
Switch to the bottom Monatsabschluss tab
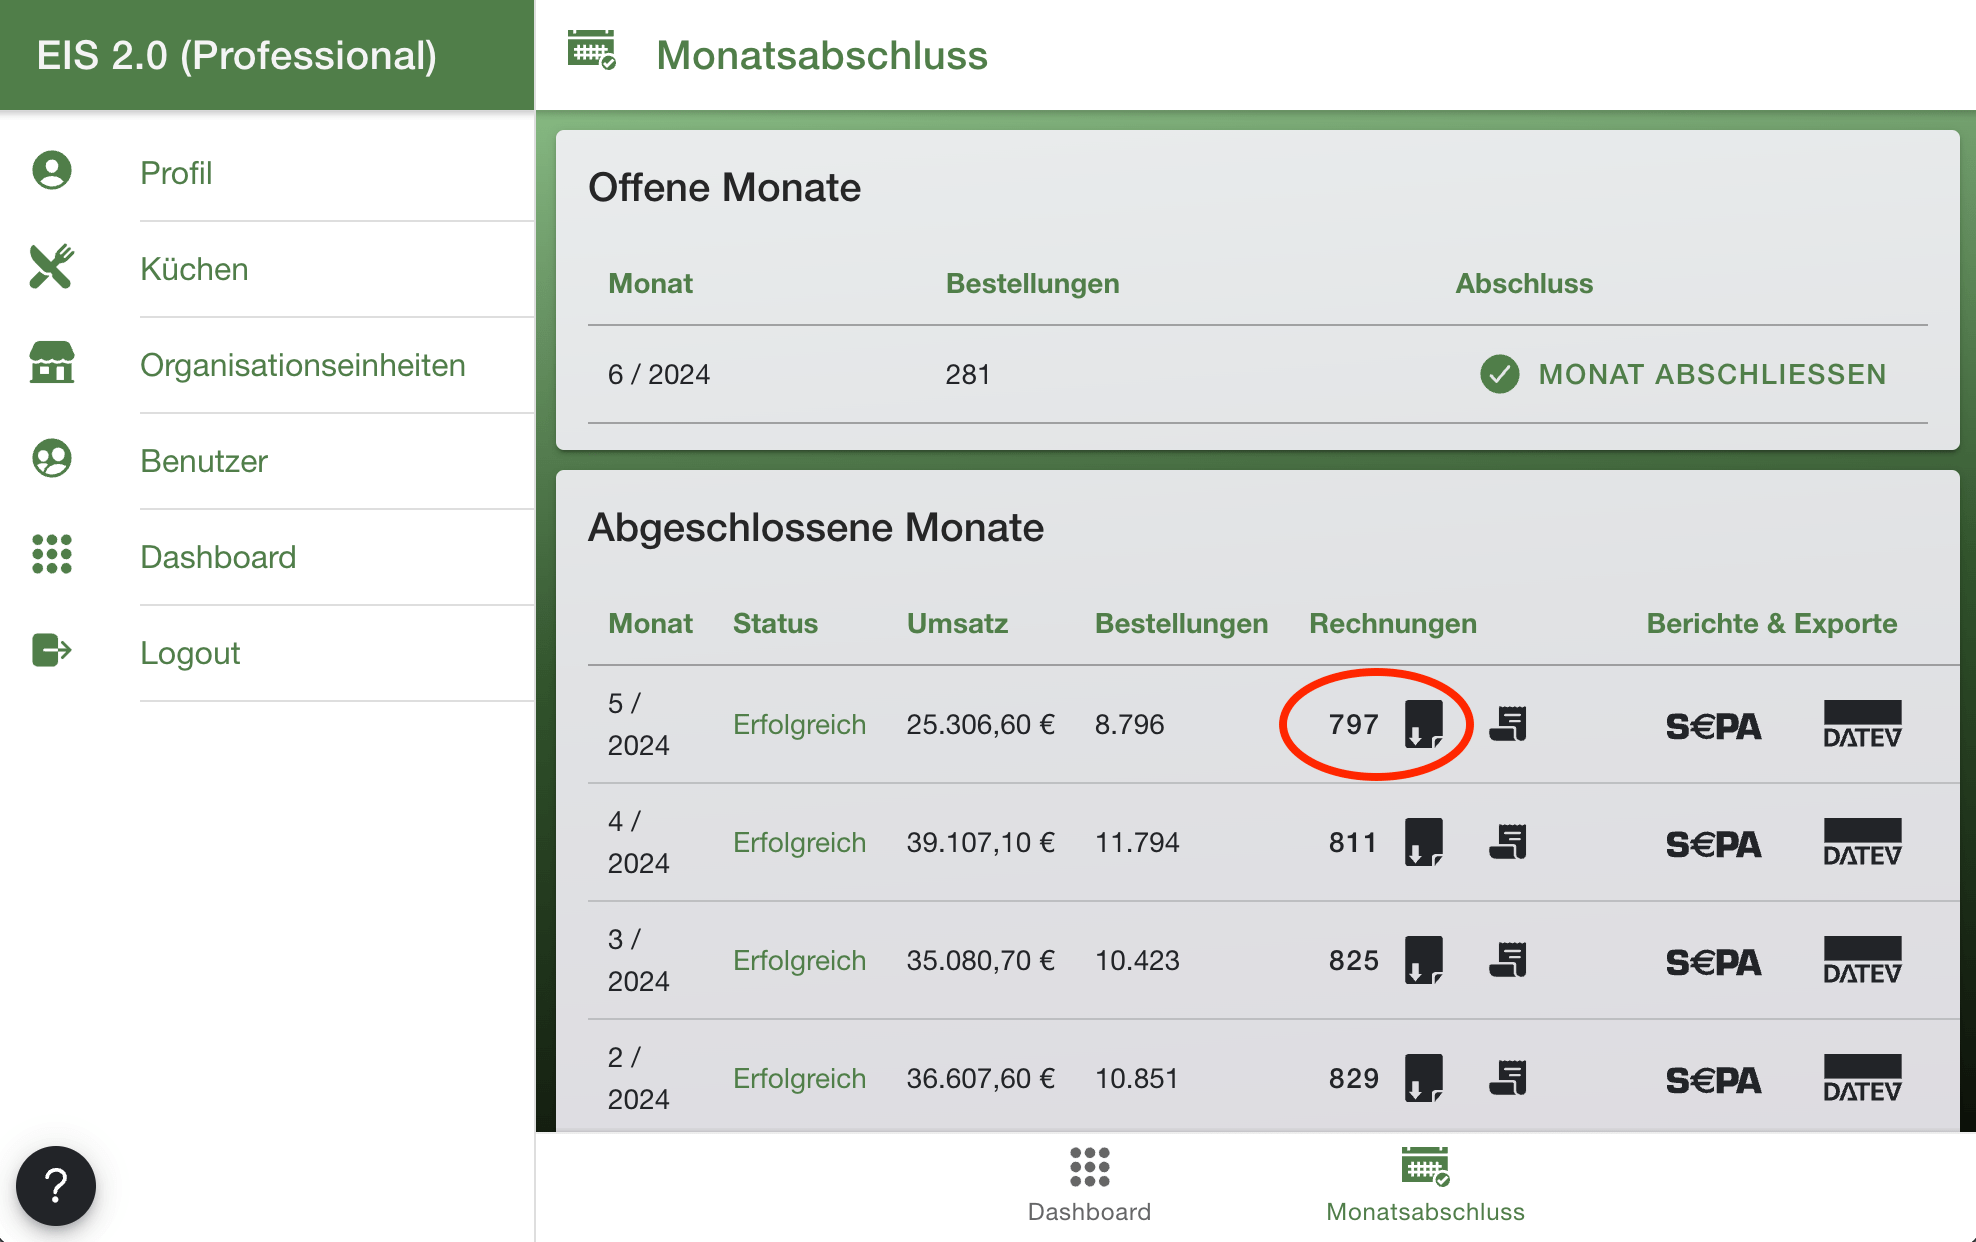point(1425,1186)
